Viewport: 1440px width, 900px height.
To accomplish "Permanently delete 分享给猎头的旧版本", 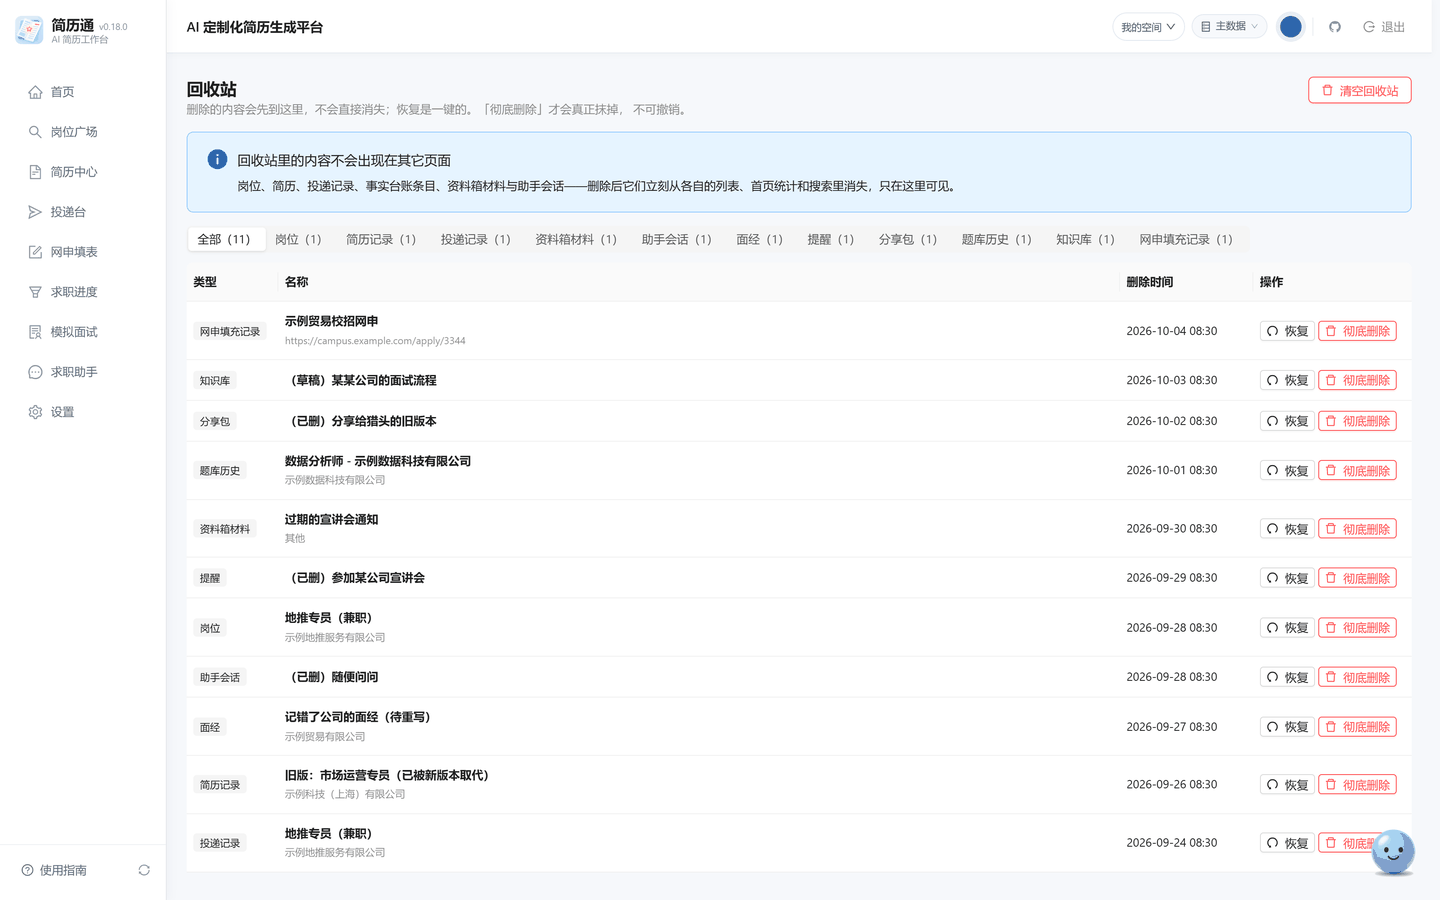I will (x=1357, y=421).
